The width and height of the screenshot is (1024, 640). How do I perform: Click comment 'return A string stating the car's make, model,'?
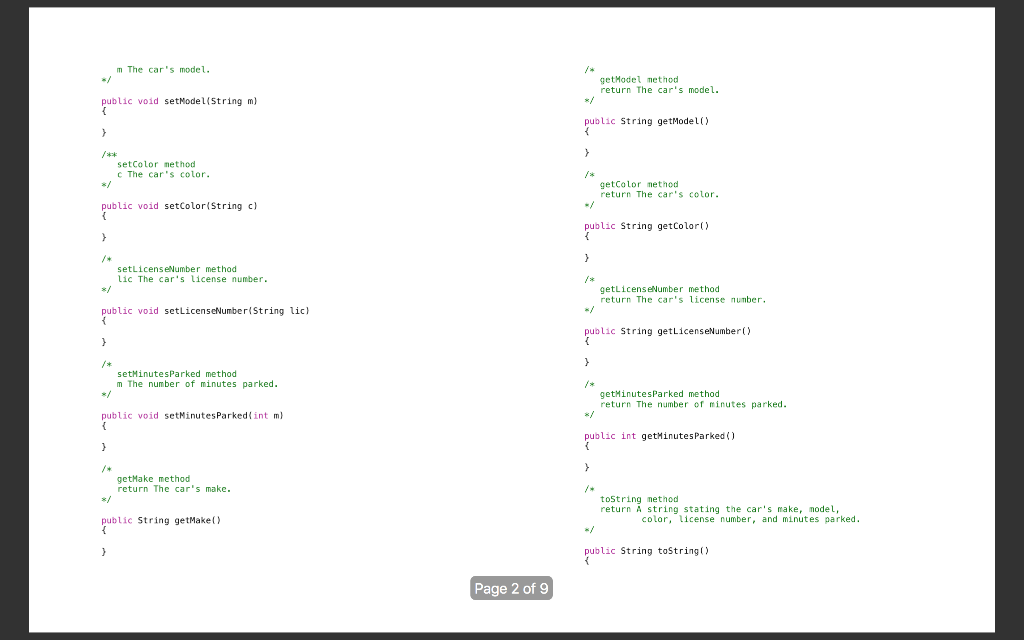720,509
